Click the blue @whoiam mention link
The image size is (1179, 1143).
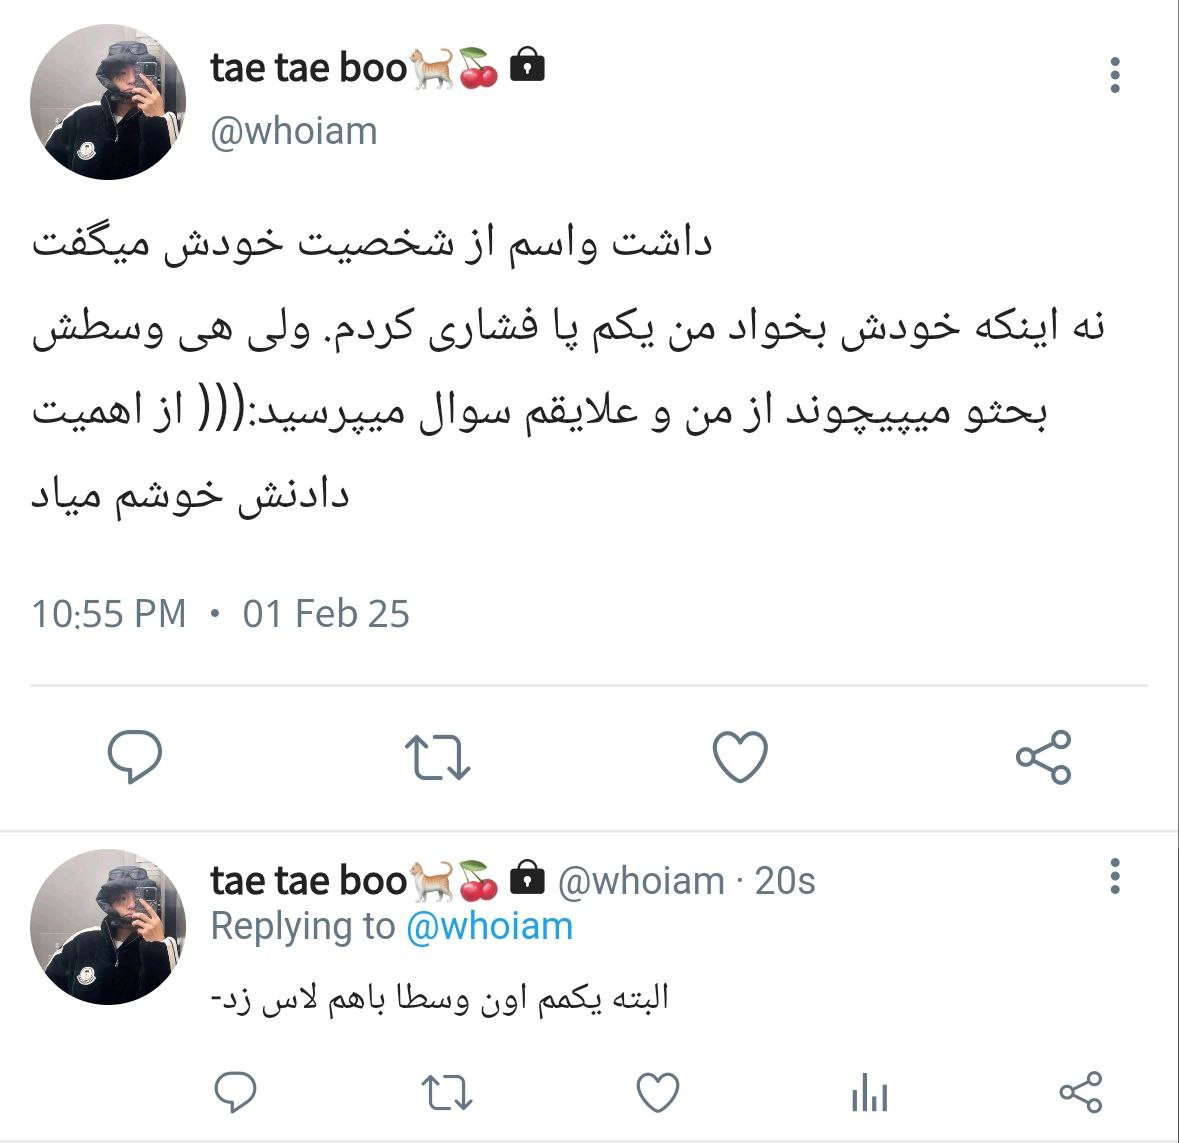click(x=489, y=926)
